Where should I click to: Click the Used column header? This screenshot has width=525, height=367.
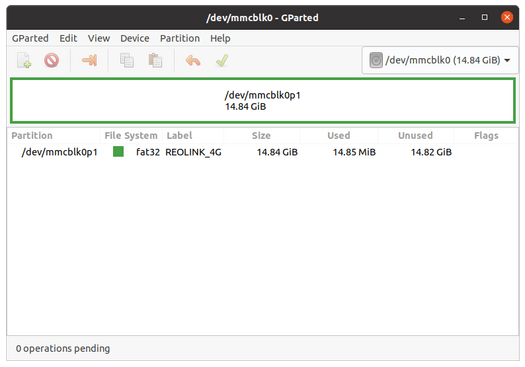point(339,136)
